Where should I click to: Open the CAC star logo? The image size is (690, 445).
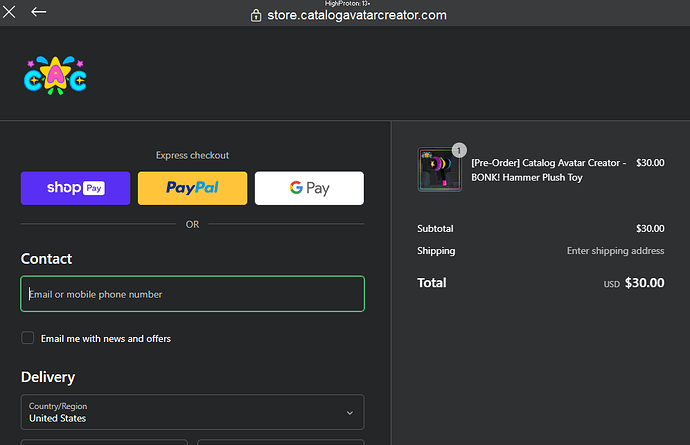(x=55, y=75)
